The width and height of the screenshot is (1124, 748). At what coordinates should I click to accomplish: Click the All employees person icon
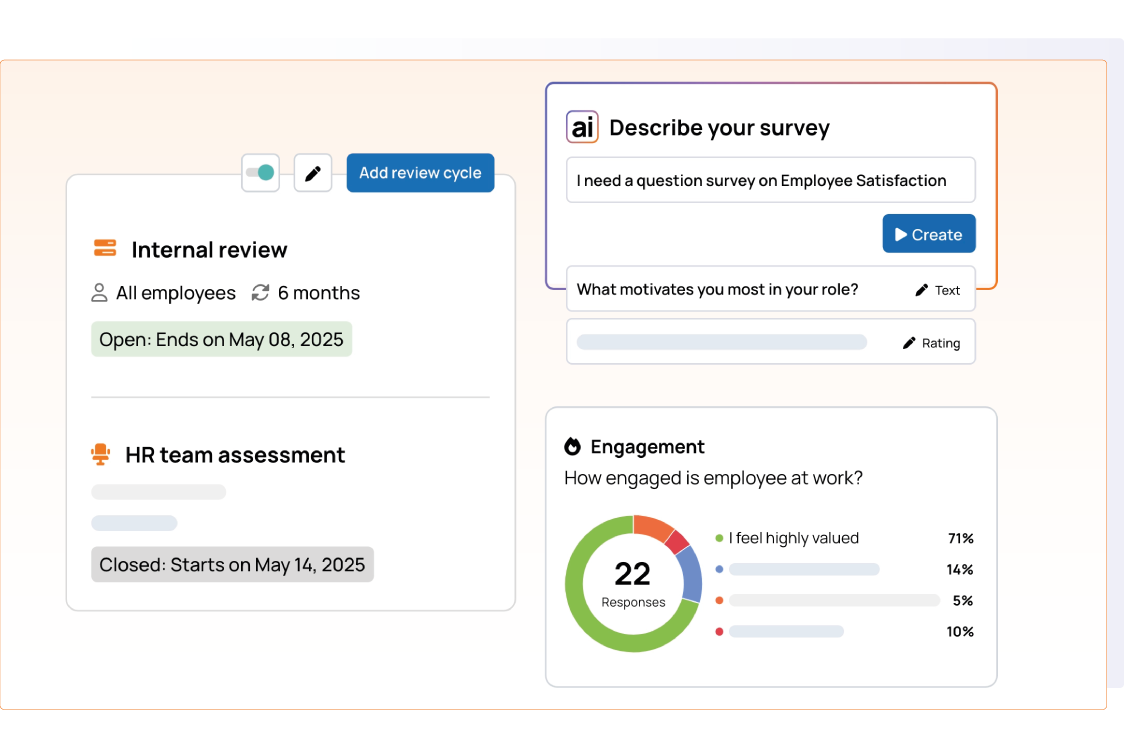[x=99, y=293]
